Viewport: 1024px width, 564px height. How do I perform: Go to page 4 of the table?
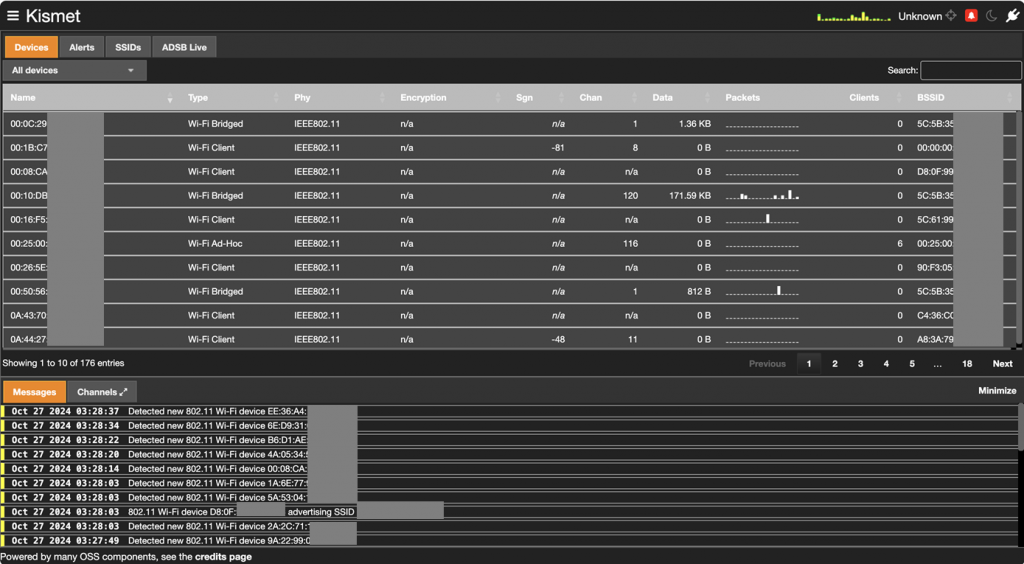pyautogui.click(x=886, y=364)
